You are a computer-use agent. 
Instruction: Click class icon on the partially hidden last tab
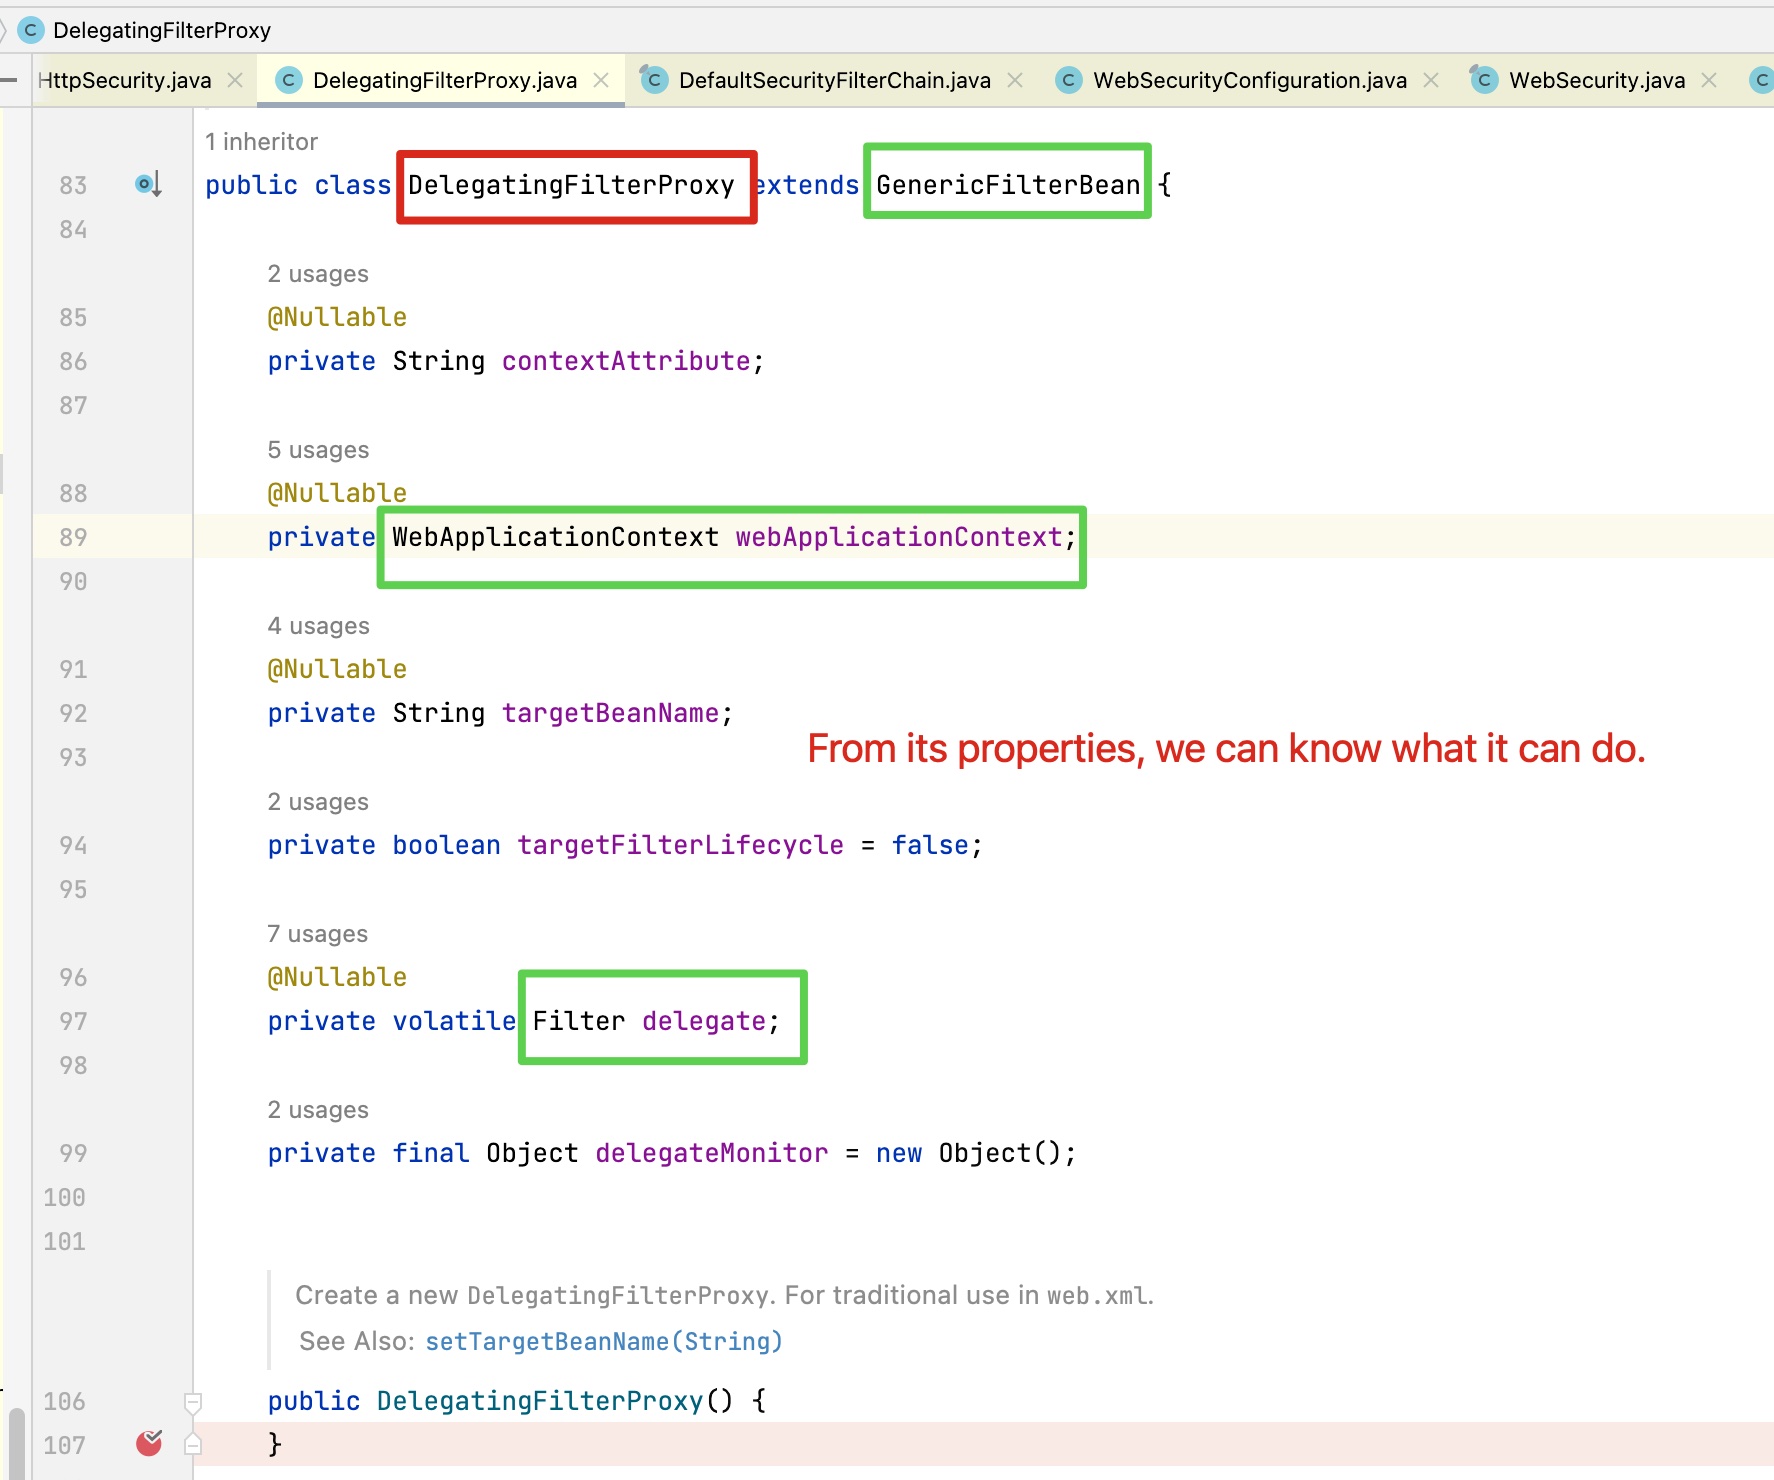pos(1761,80)
